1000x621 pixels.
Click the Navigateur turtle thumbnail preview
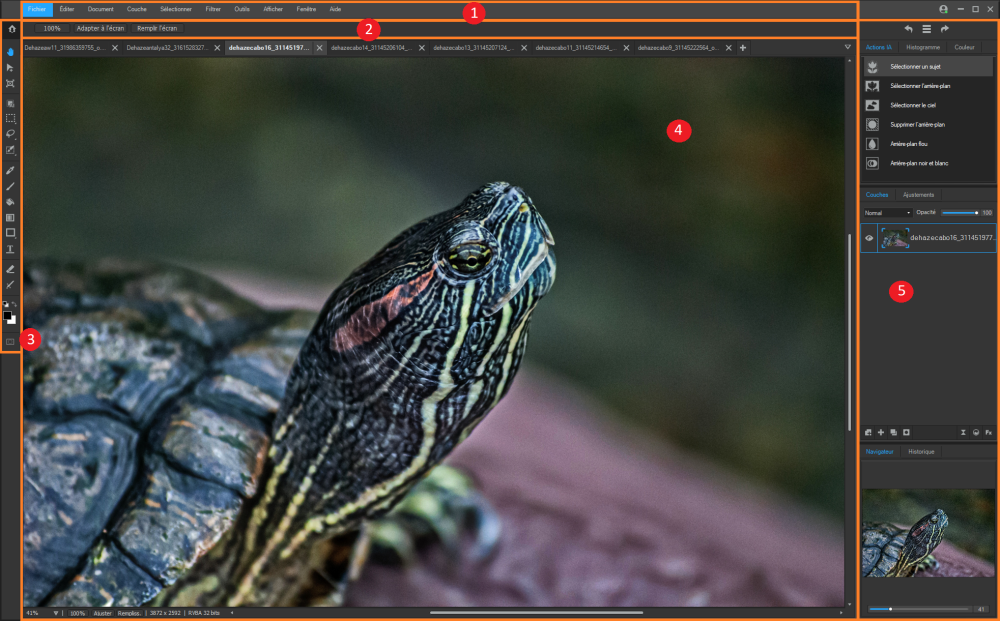tap(928, 533)
